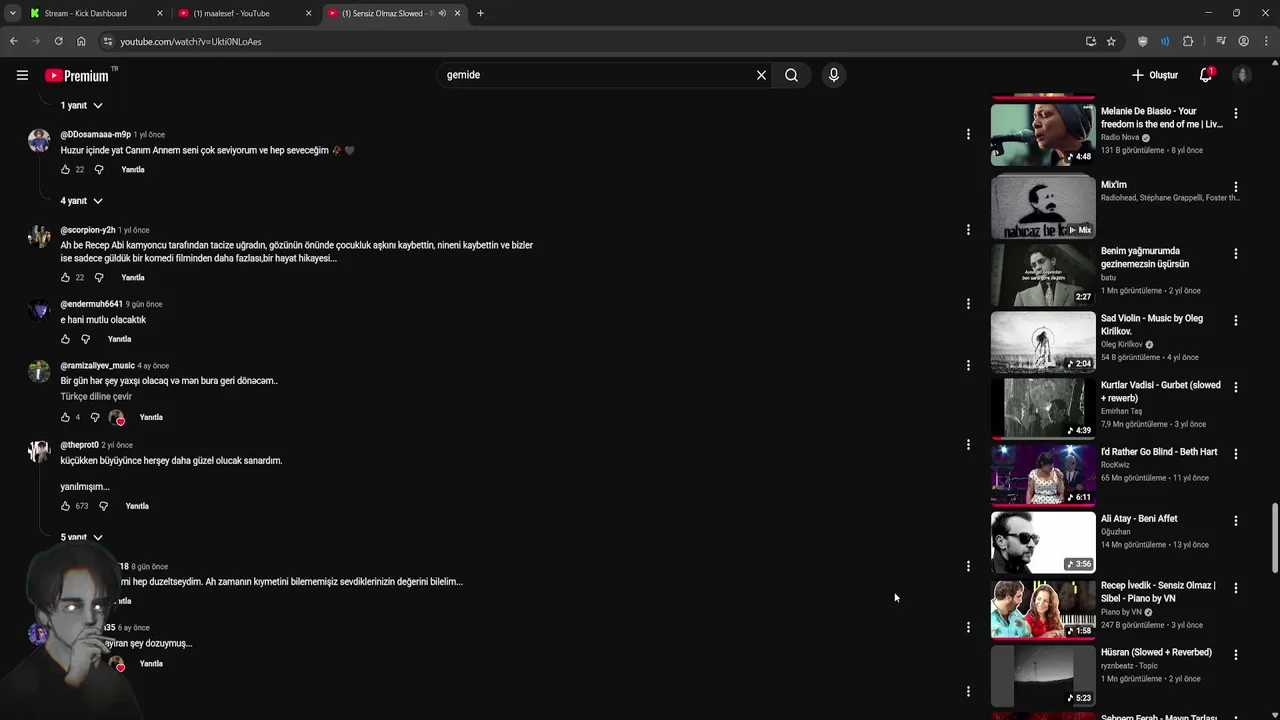This screenshot has width=1280, height=720.
Task: Open browser extensions puzzle icon
Action: (1188, 41)
